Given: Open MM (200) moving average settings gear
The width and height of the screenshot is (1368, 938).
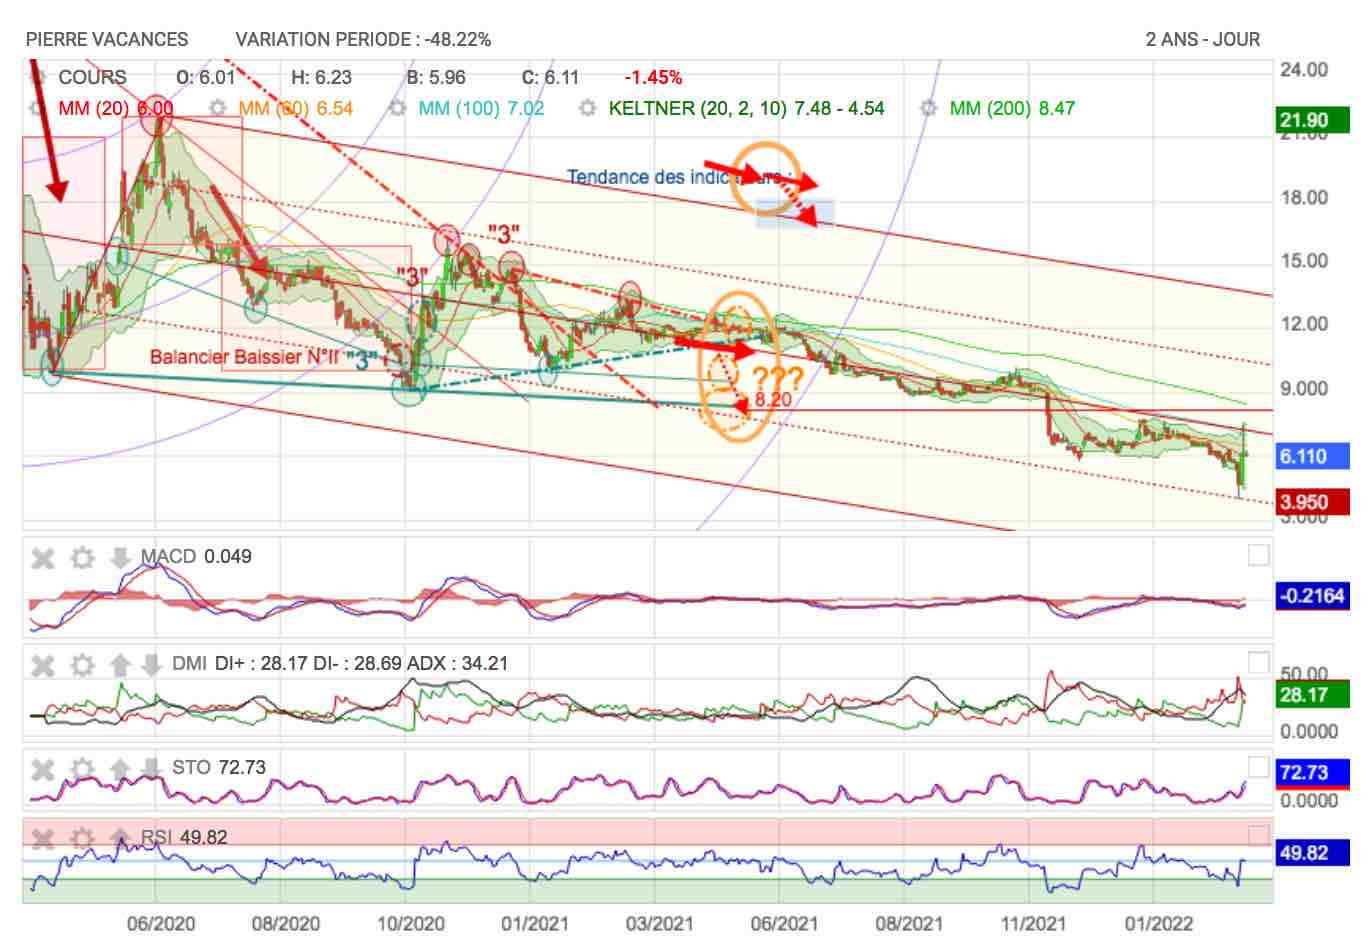Looking at the screenshot, I should tap(929, 108).
